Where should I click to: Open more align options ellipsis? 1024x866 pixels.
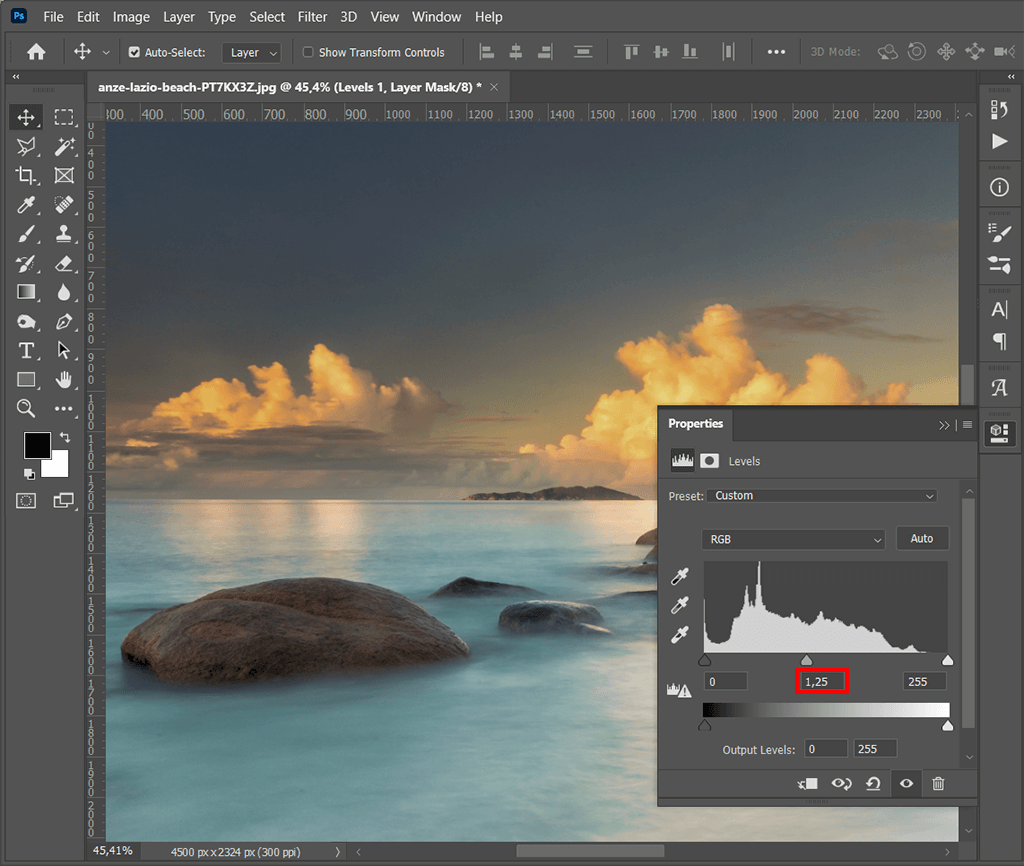tap(776, 52)
